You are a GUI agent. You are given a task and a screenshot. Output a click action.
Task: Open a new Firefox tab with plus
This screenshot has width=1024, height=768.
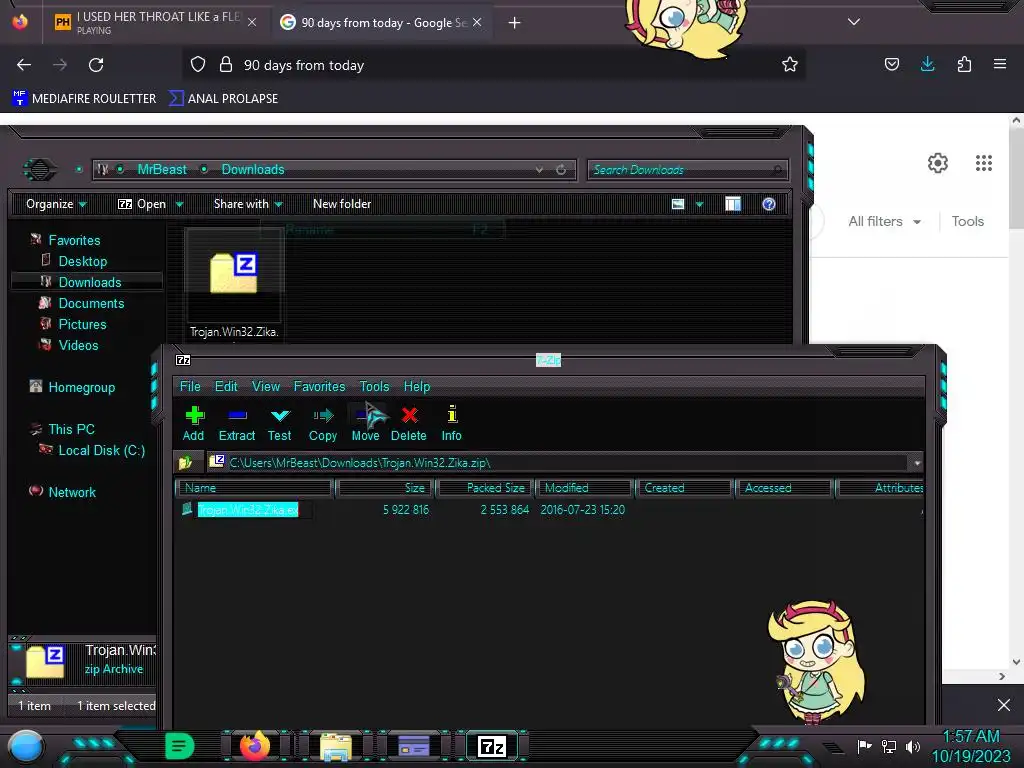click(515, 23)
